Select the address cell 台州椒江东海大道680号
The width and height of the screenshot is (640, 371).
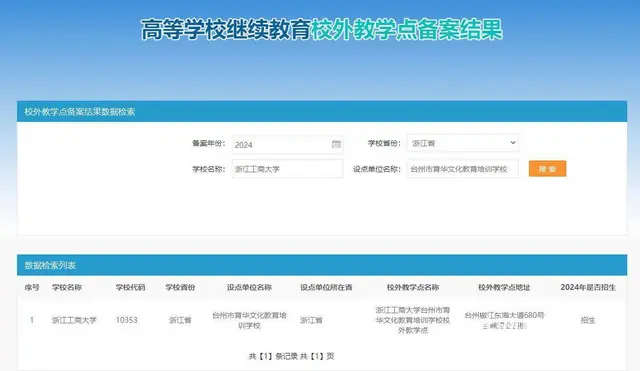(504, 320)
